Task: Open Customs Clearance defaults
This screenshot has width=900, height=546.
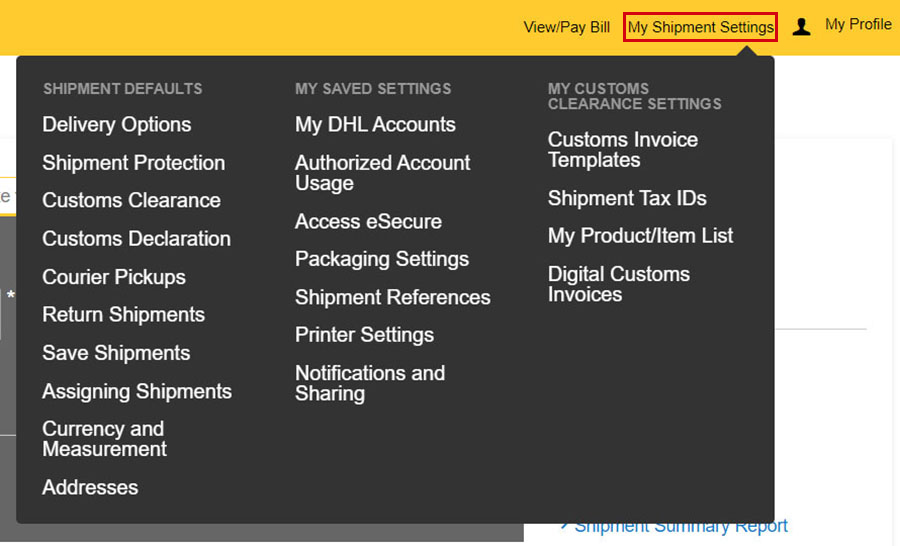Action: tap(131, 200)
